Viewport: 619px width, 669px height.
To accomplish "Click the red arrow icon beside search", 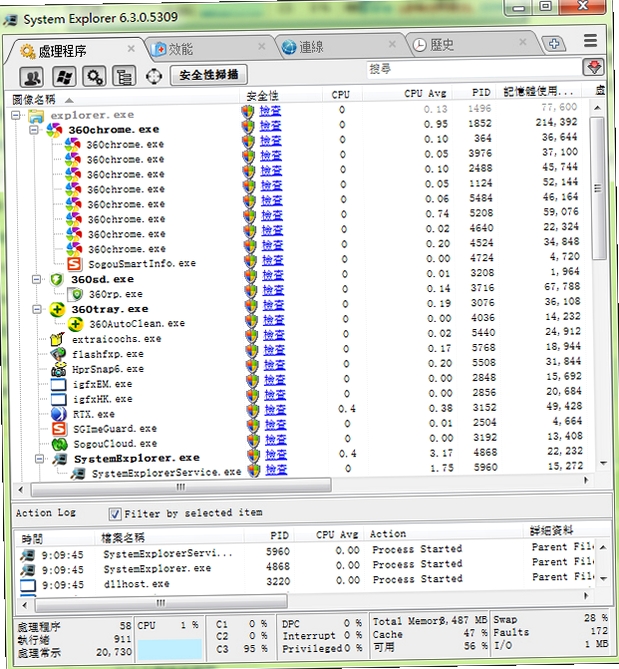I will [593, 67].
